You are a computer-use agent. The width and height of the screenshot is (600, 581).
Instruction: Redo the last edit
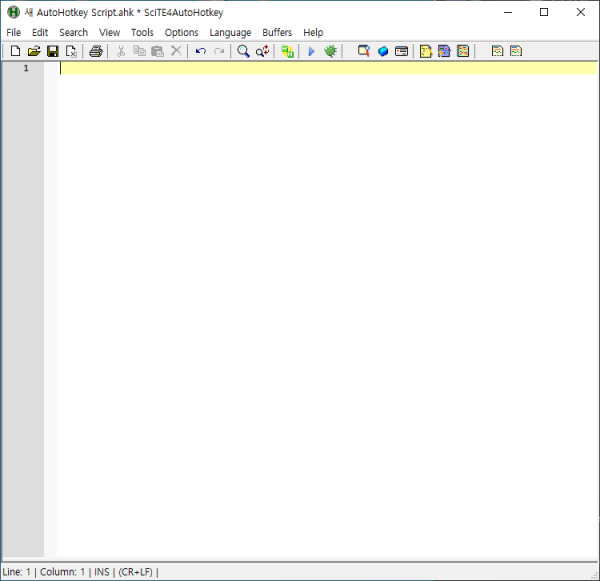coord(219,51)
